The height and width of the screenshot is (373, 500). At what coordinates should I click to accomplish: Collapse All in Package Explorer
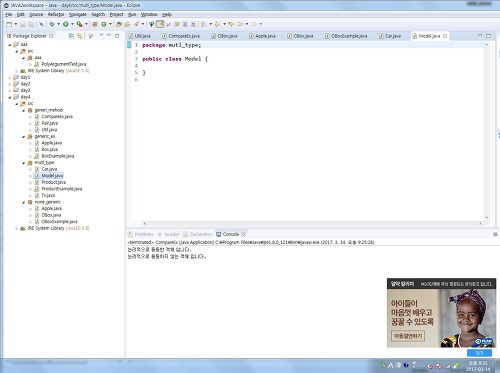71,36
